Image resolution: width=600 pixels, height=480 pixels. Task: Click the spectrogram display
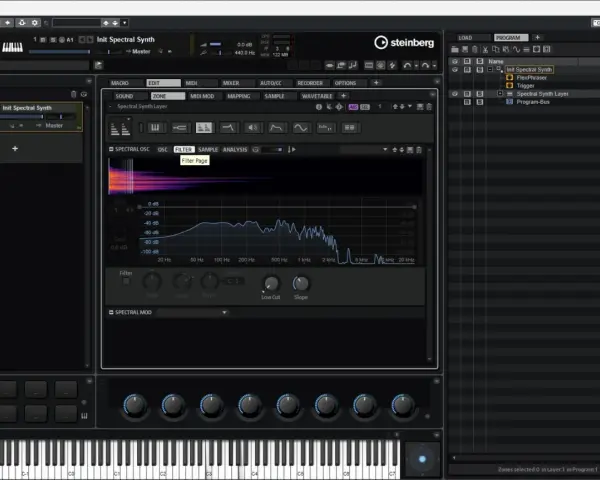266,176
